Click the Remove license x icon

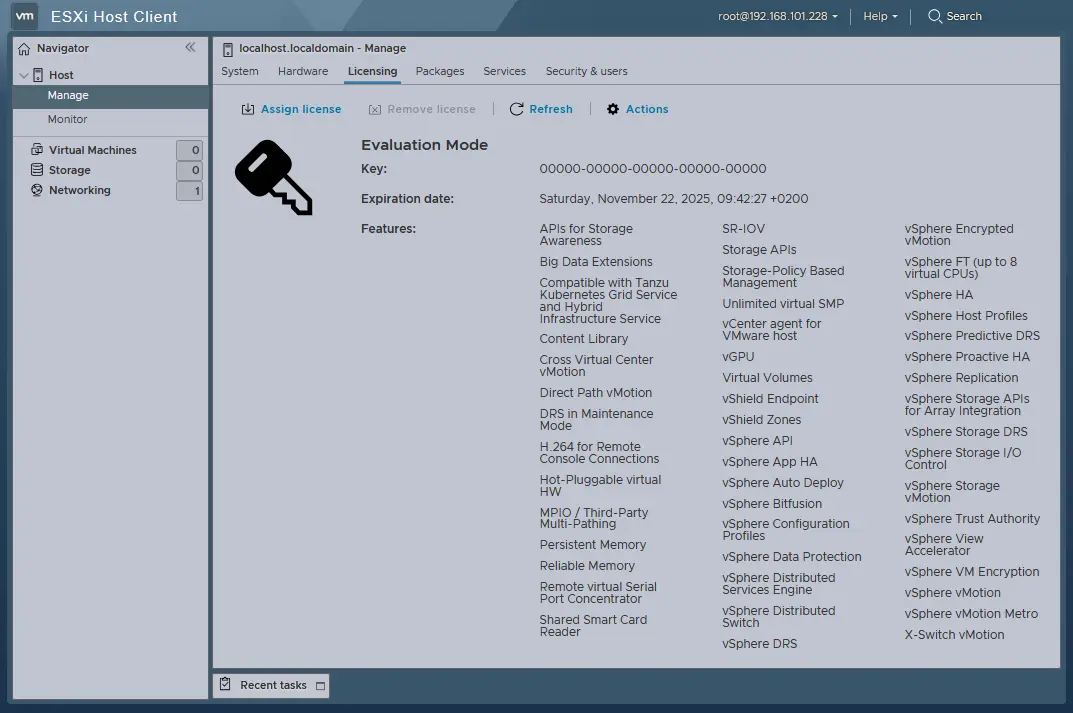[375, 109]
